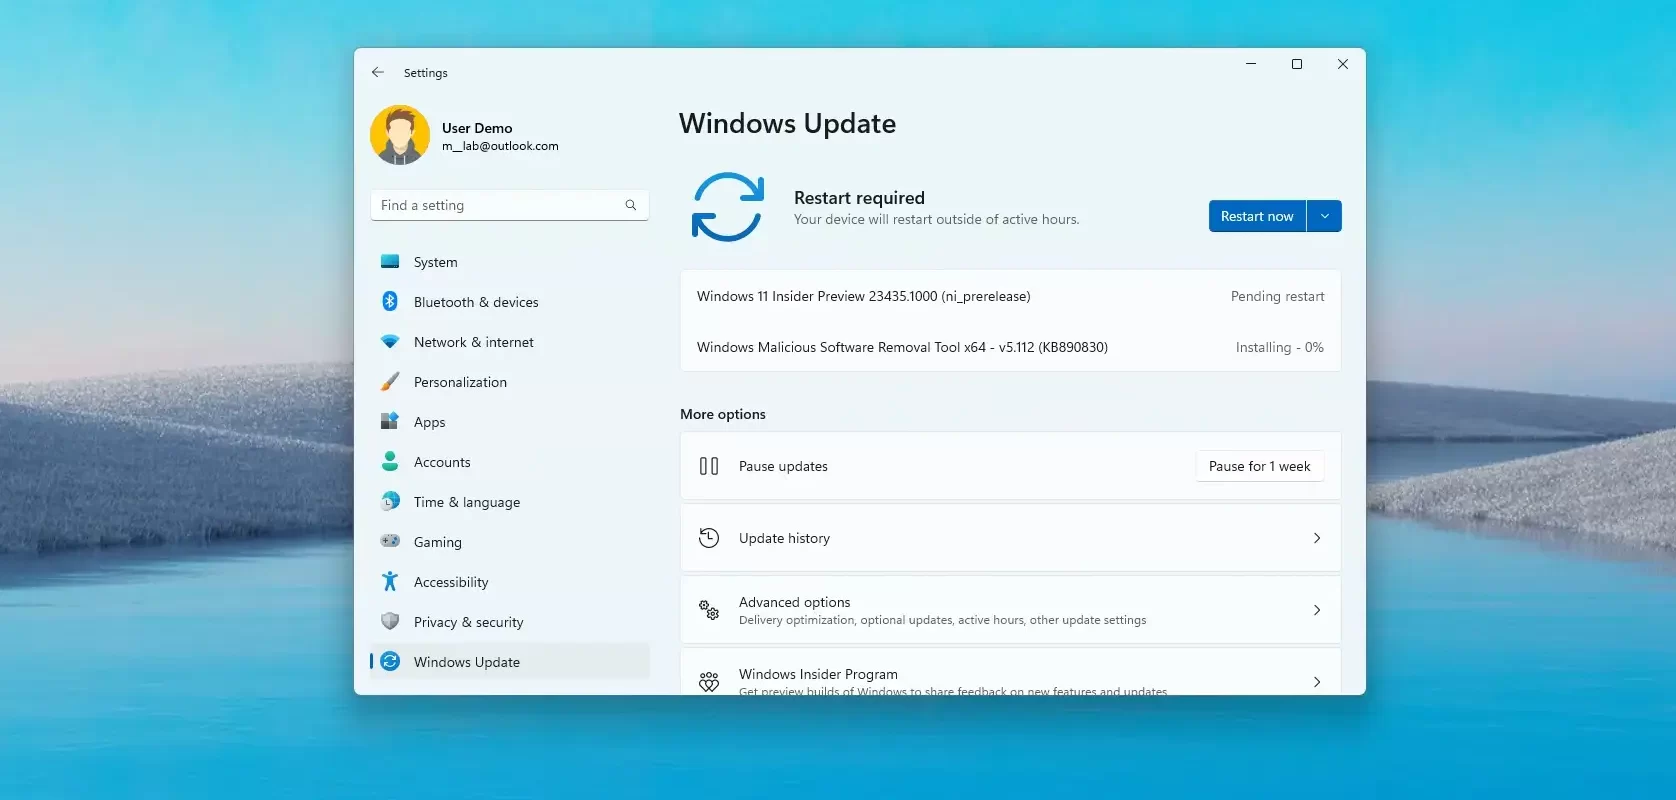Screen dimensions: 1676x800
Task: Click the user avatar picture
Action: coord(400,135)
